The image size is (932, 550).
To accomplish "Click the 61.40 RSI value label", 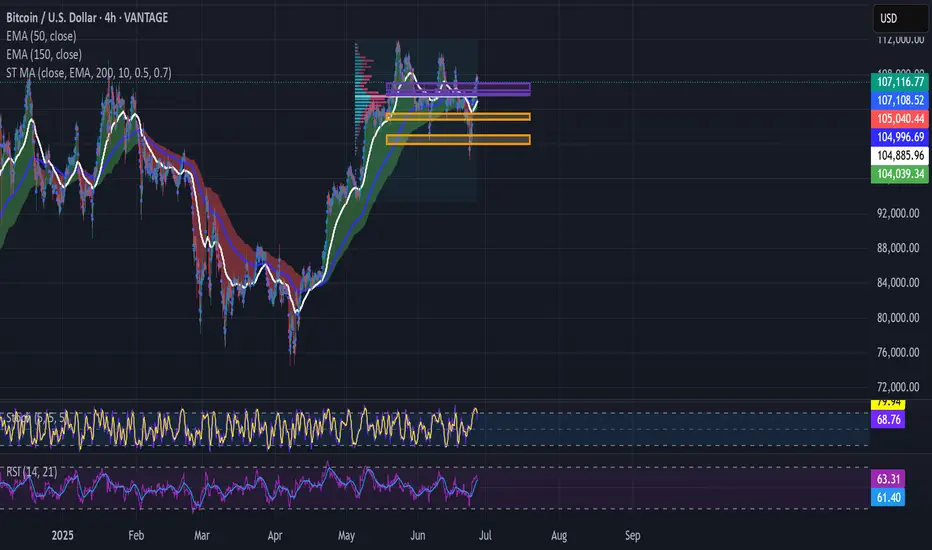I will pyautogui.click(x=888, y=497).
